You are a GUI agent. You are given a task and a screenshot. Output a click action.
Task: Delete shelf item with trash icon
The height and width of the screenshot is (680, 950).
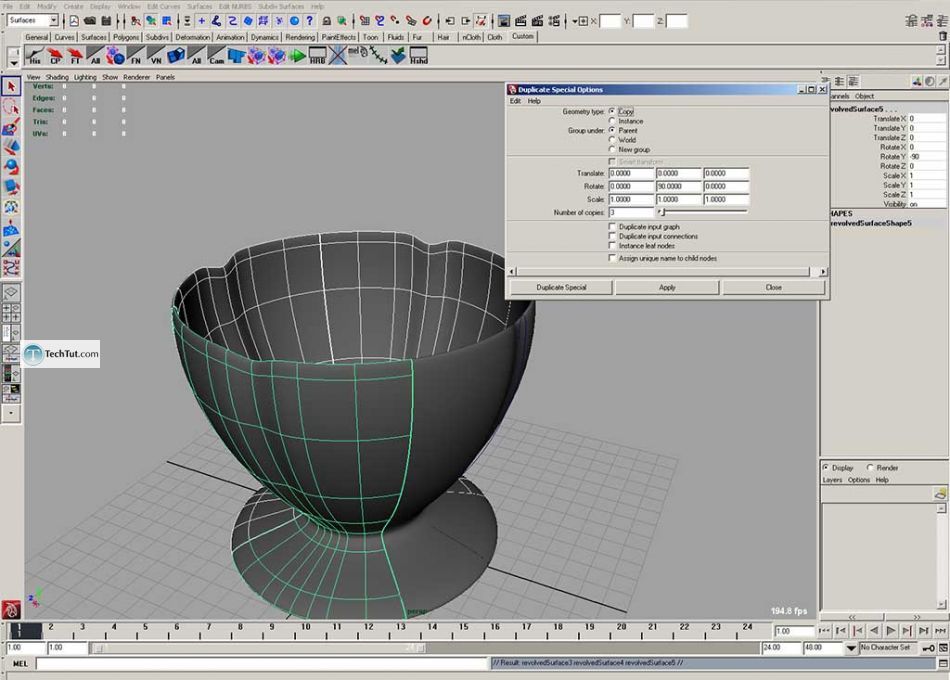[x=943, y=36]
